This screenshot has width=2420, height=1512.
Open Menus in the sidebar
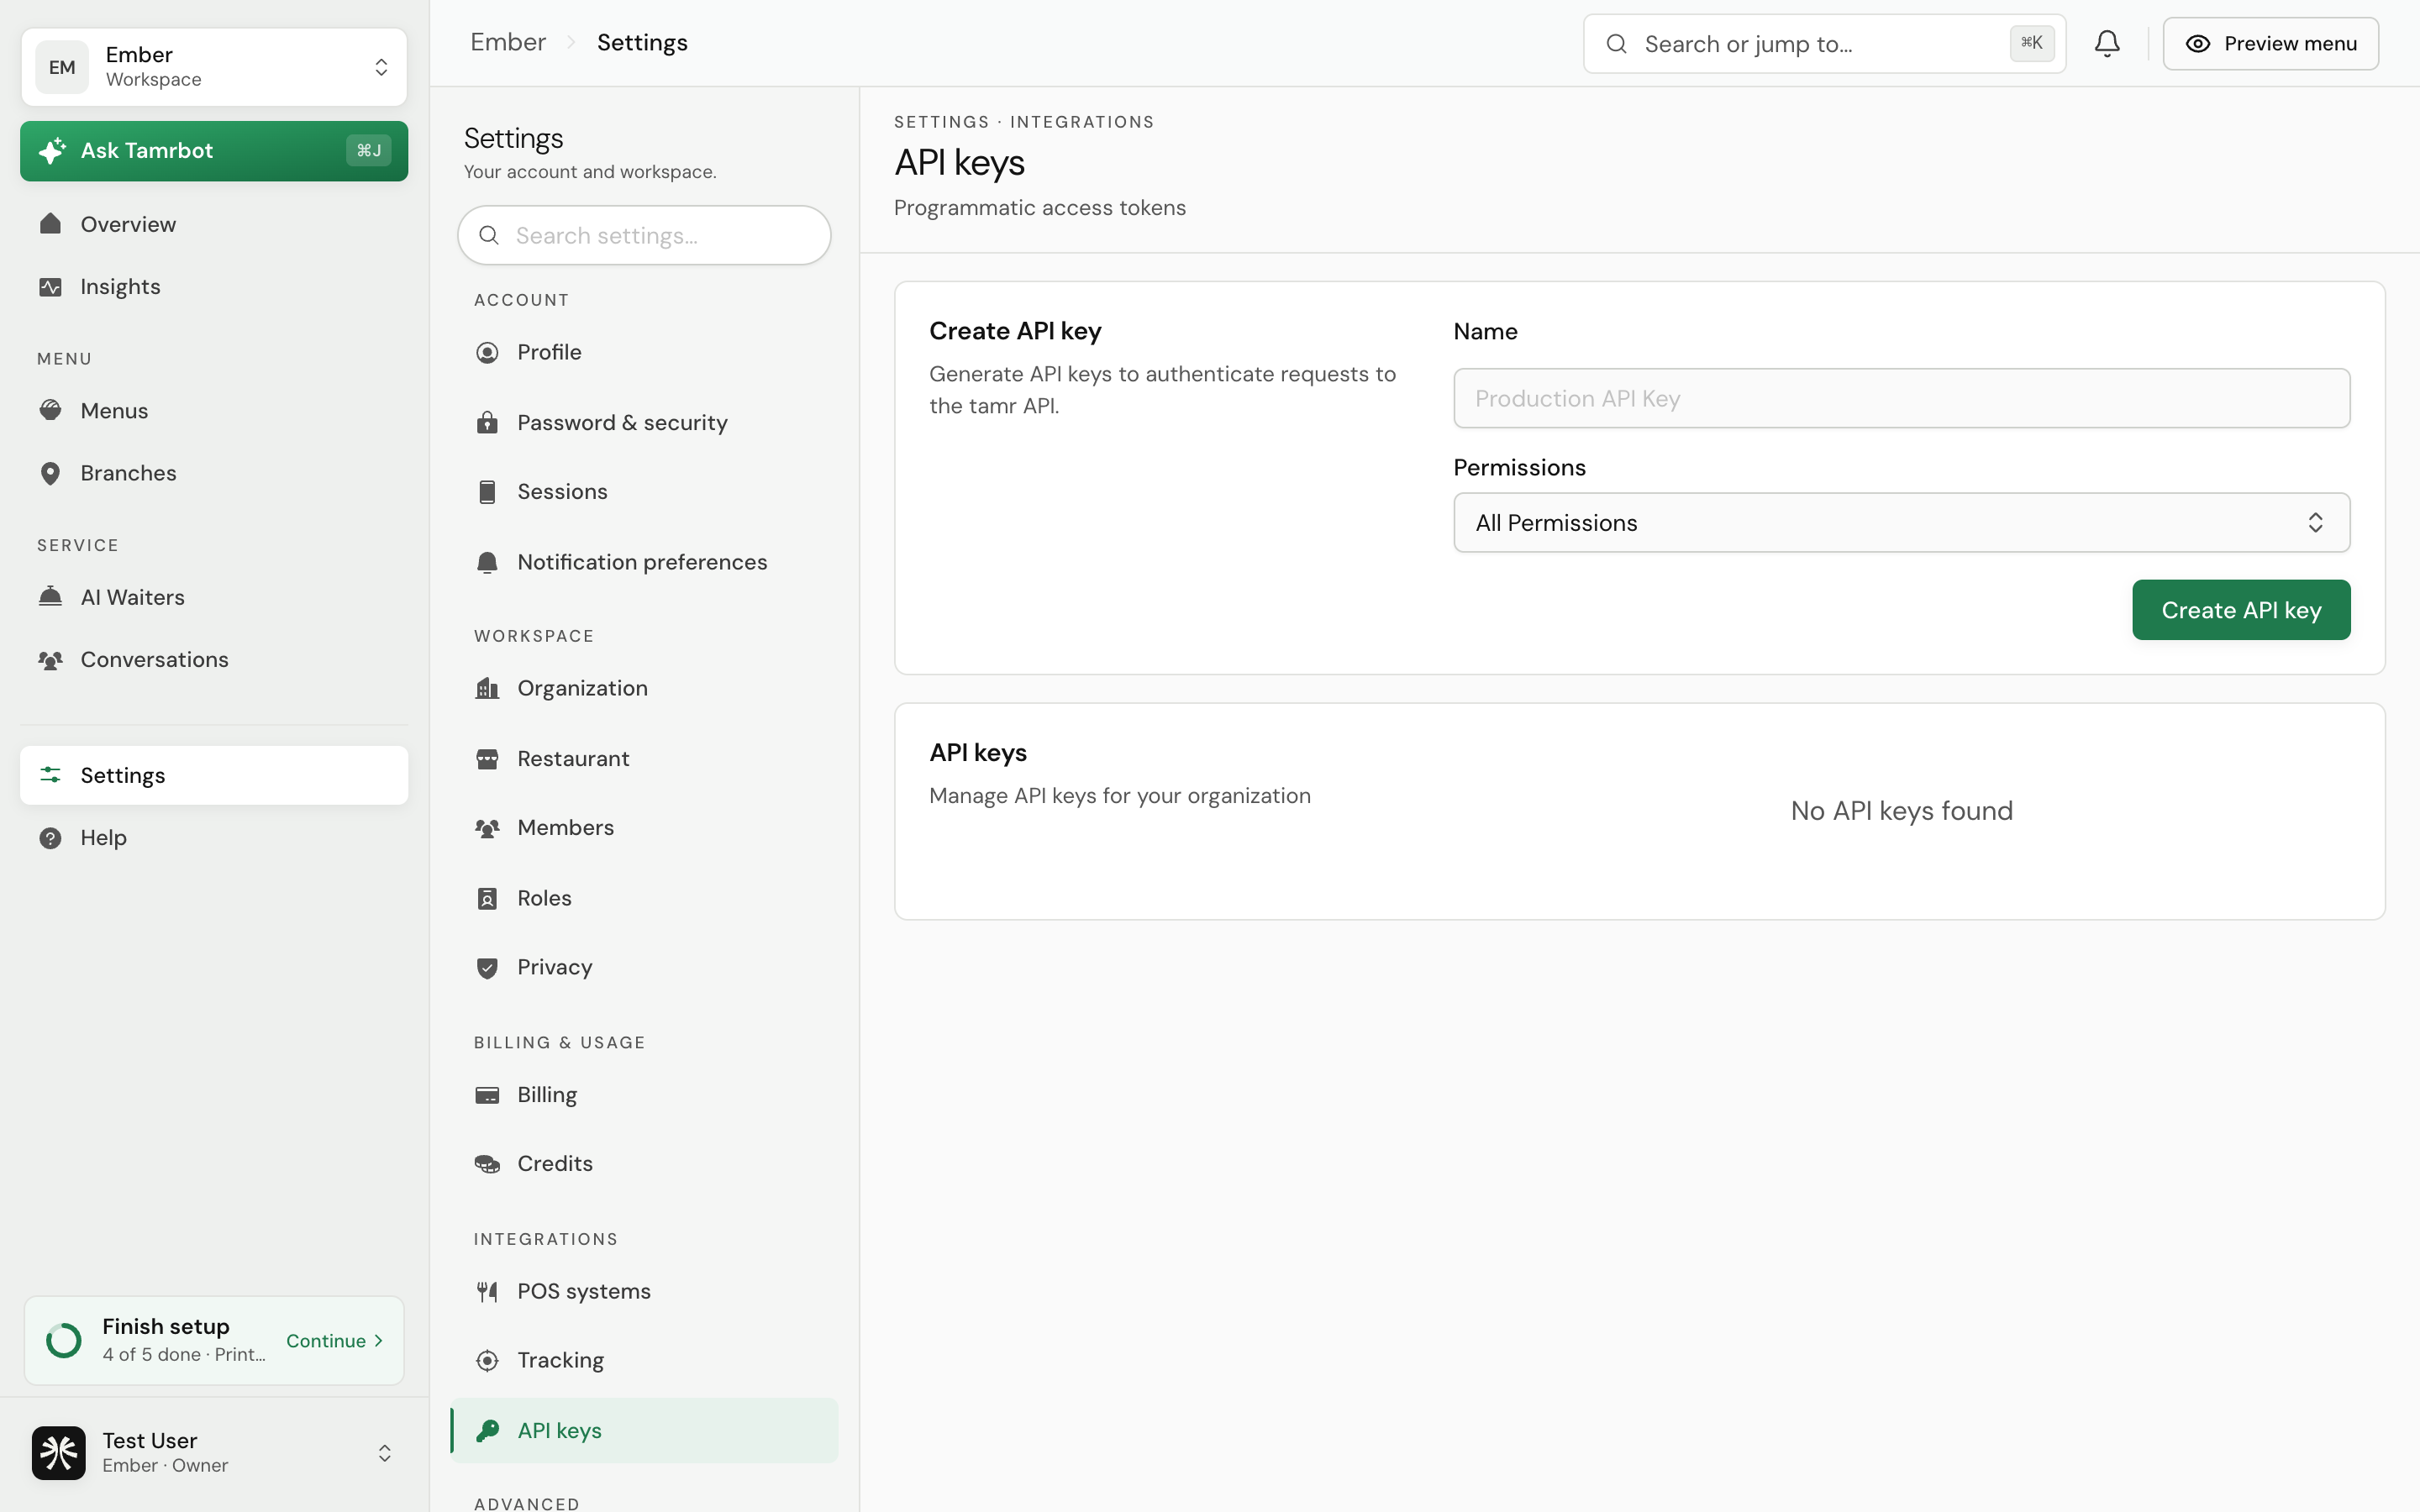click(x=214, y=411)
